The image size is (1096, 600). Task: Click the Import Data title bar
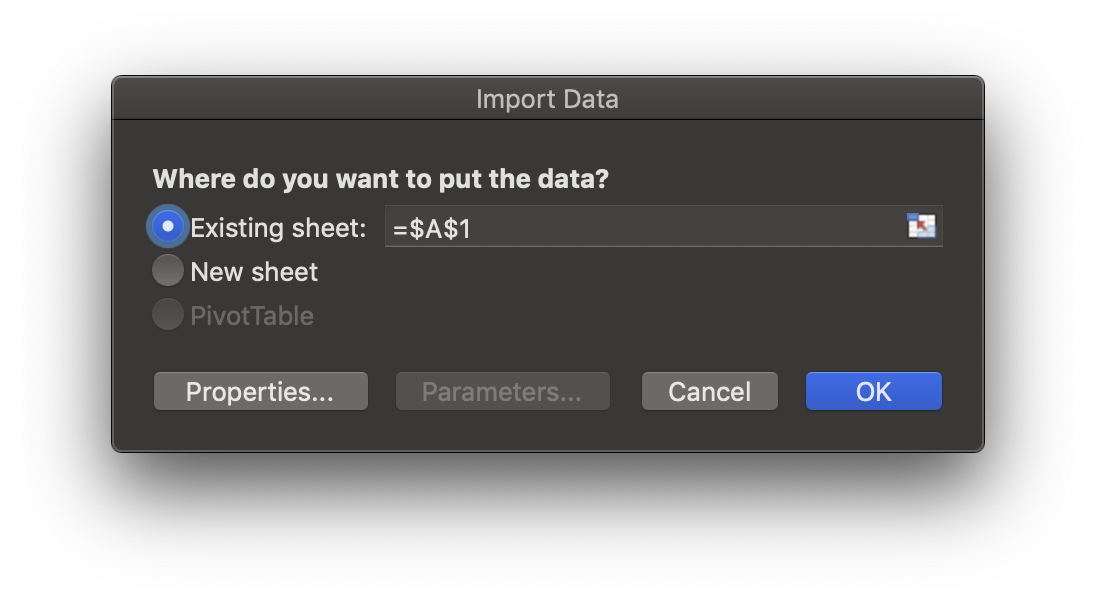coord(548,99)
